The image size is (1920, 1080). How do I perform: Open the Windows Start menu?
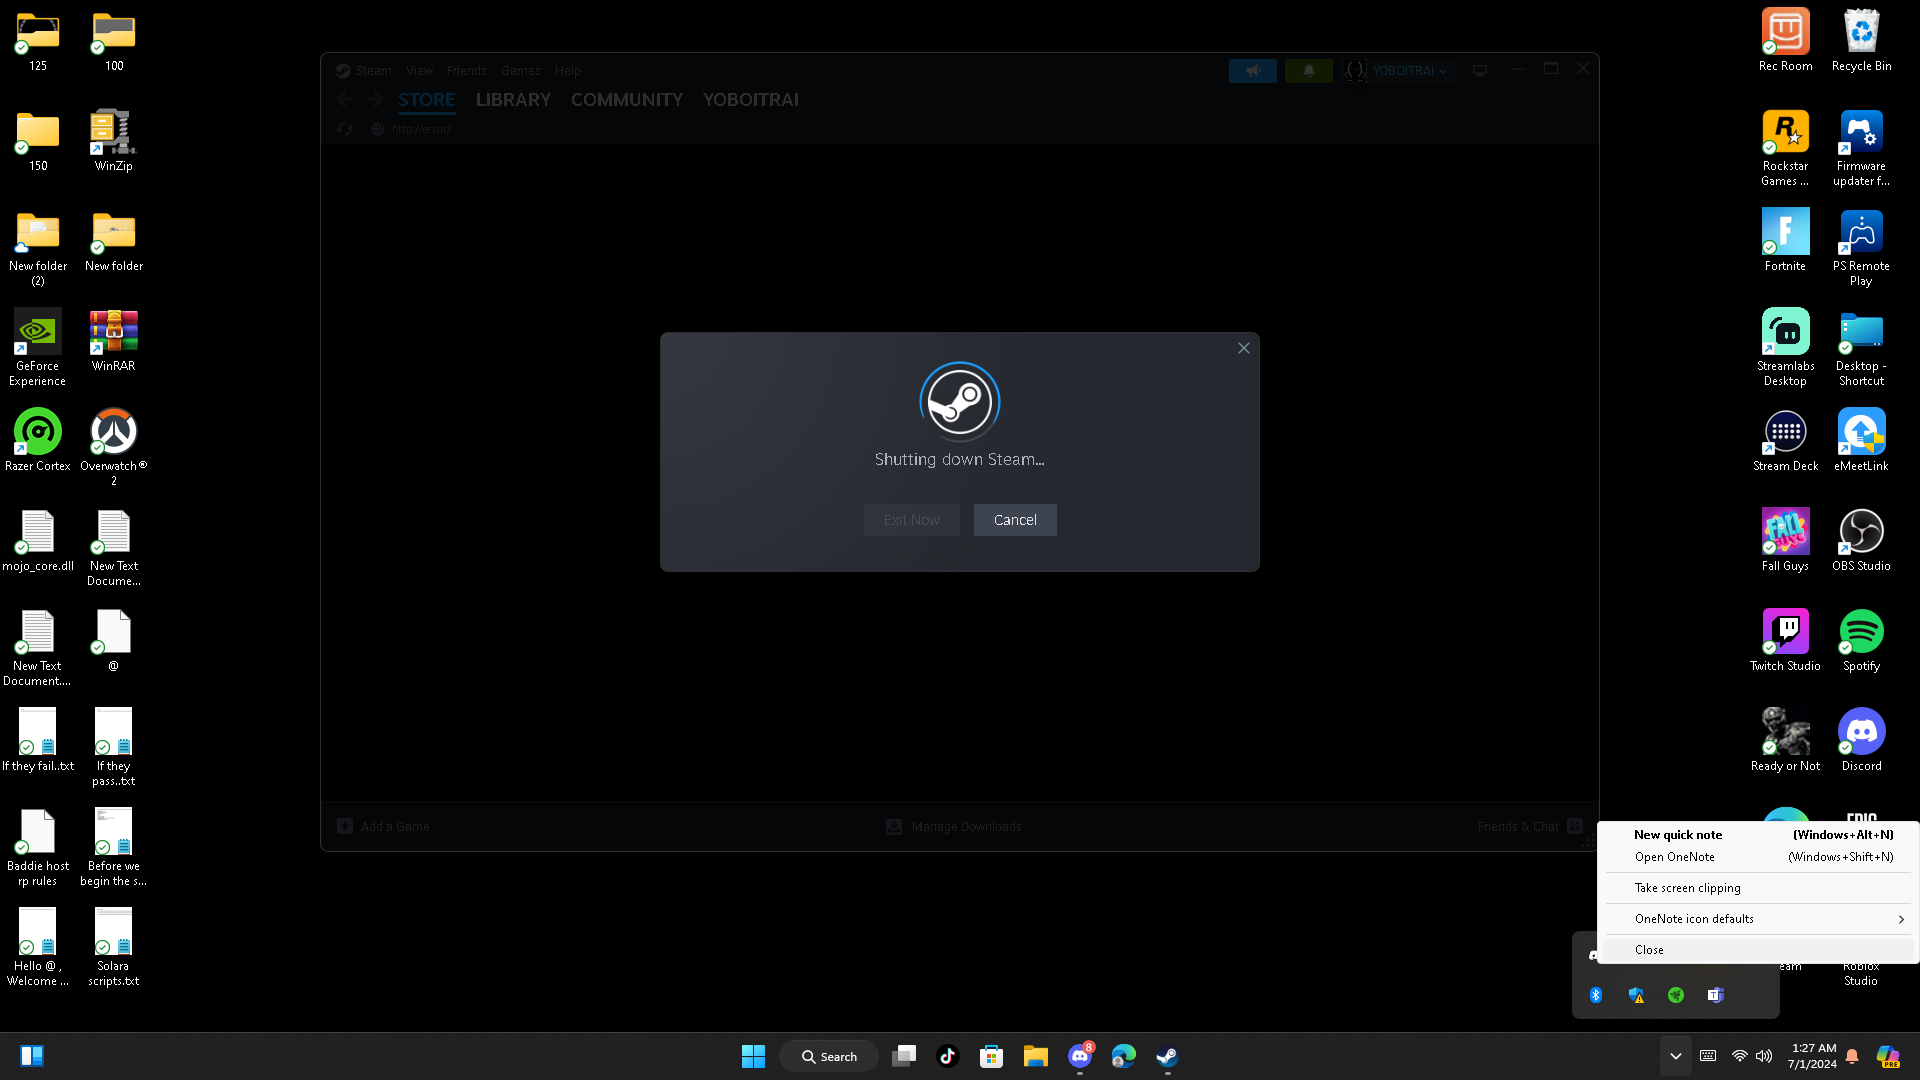tap(753, 1056)
